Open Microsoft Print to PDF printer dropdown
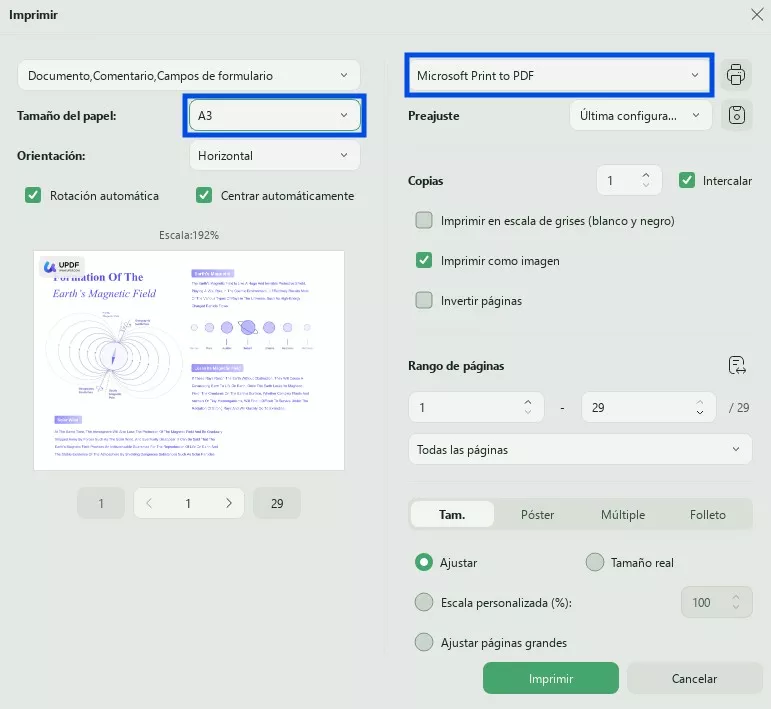The image size is (771, 709). click(x=559, y=75)
